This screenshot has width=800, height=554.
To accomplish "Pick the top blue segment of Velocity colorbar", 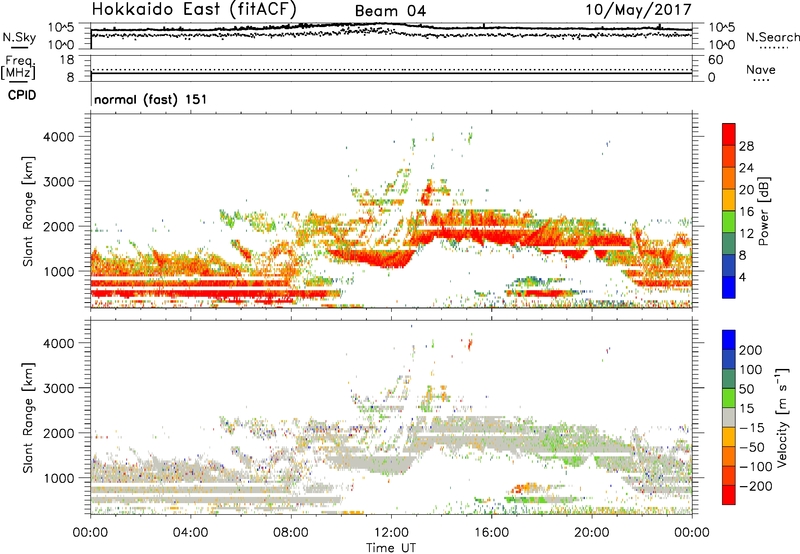I will 729,340.
